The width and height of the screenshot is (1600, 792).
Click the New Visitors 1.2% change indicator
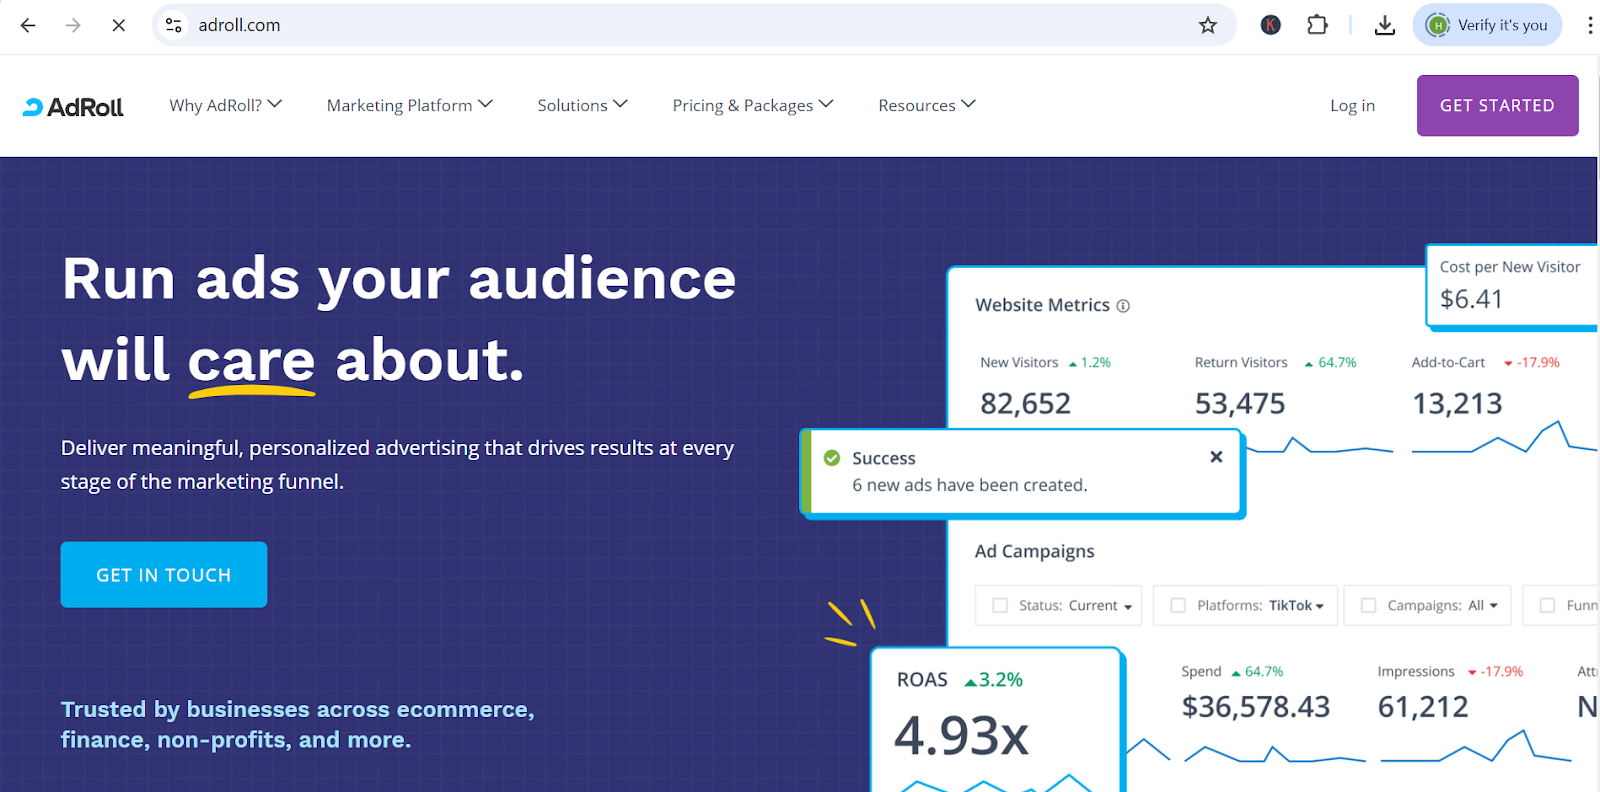pos(1090,362)
